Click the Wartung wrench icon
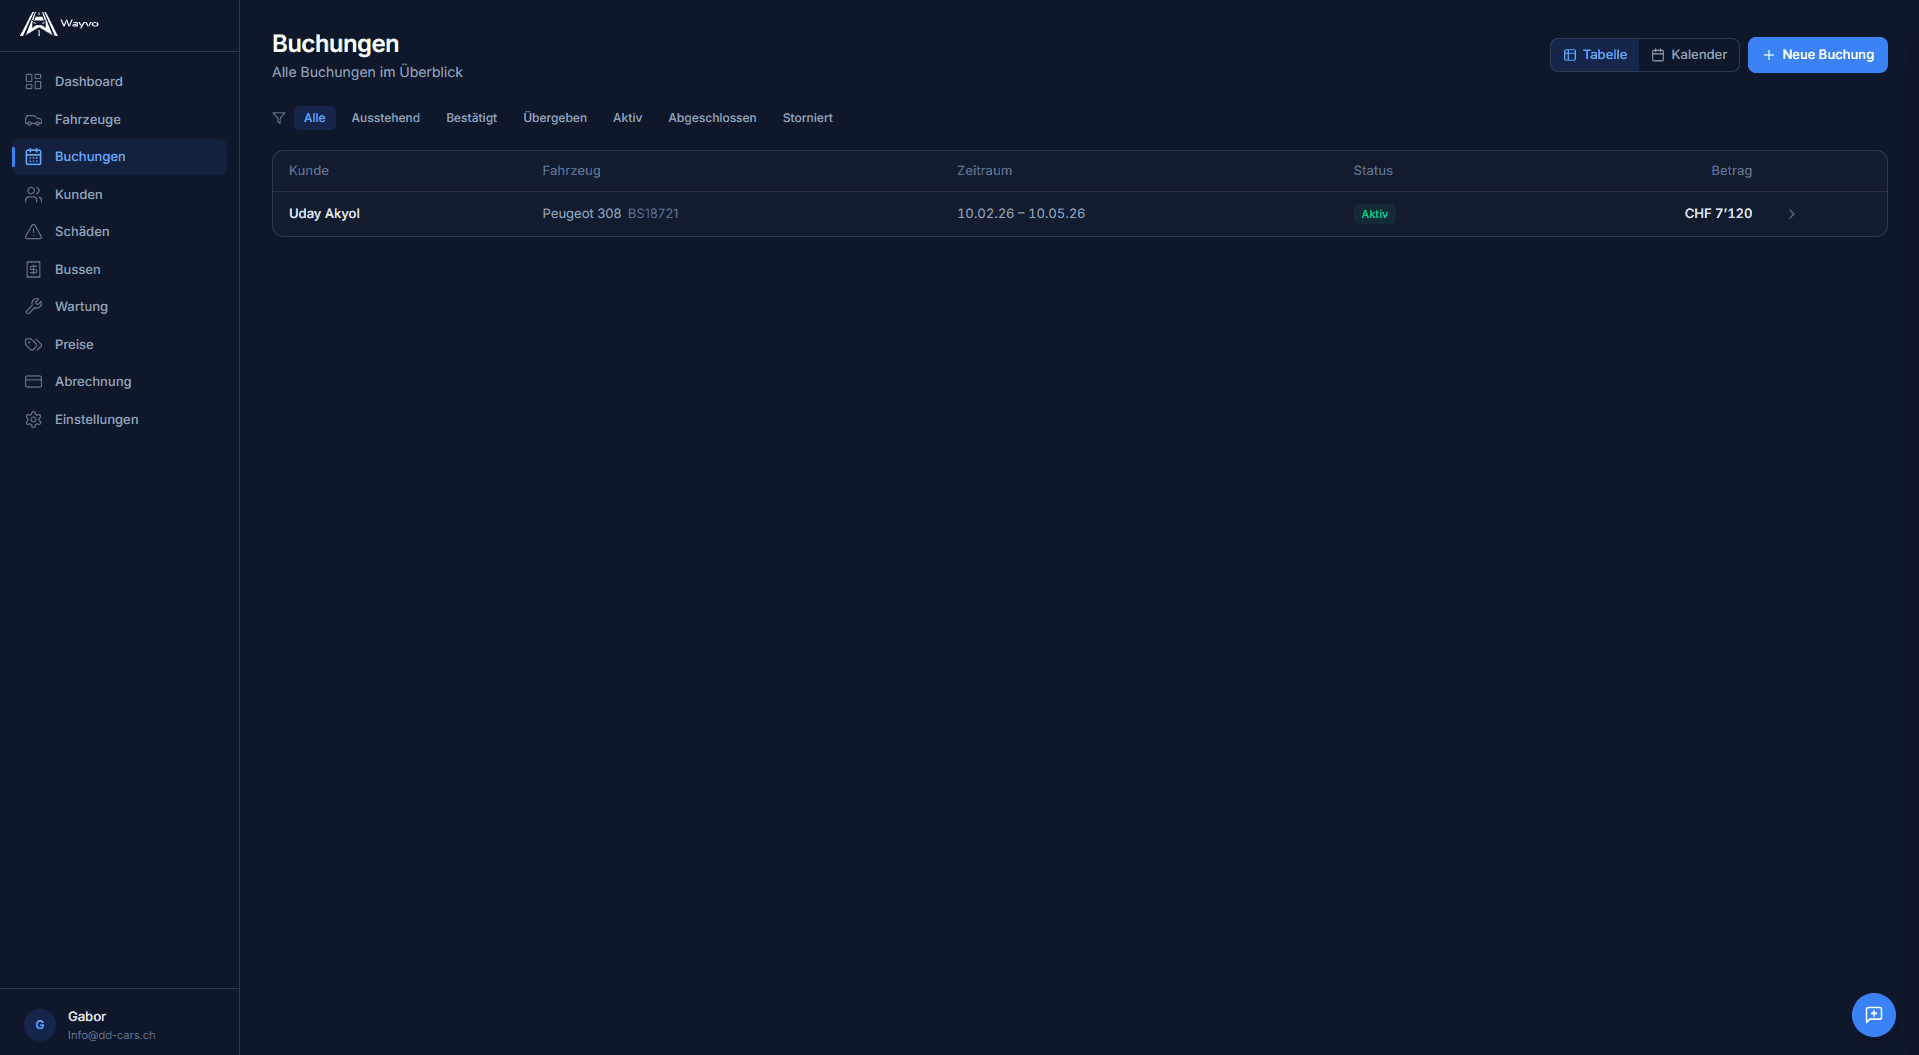 click(x=33, y=307)
